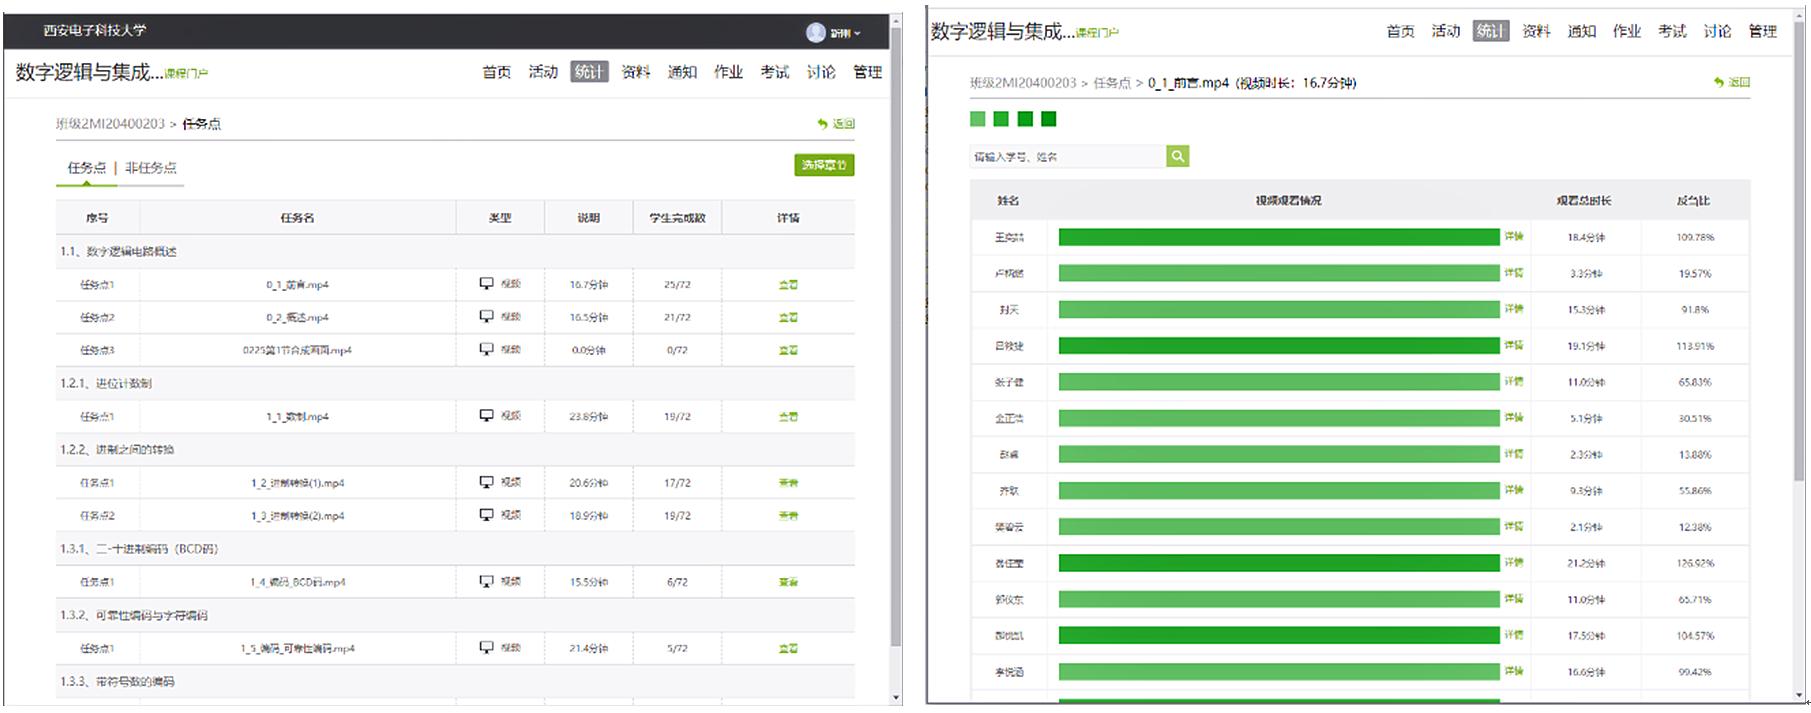
Task: Click the darkest green legend square
Action: pyautogui.click(x=1048, y=119)
